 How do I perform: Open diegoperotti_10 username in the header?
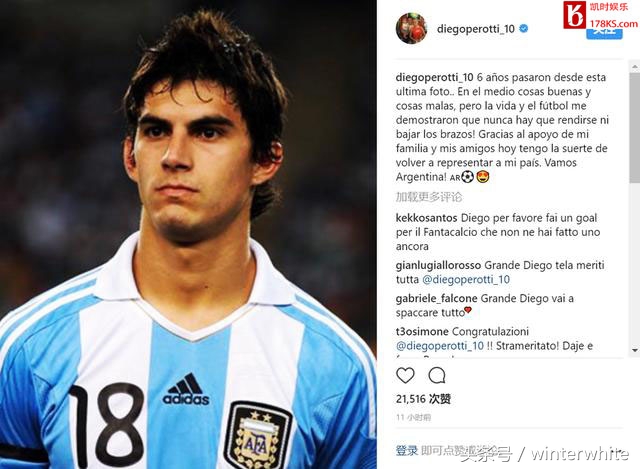pos(476,29)
